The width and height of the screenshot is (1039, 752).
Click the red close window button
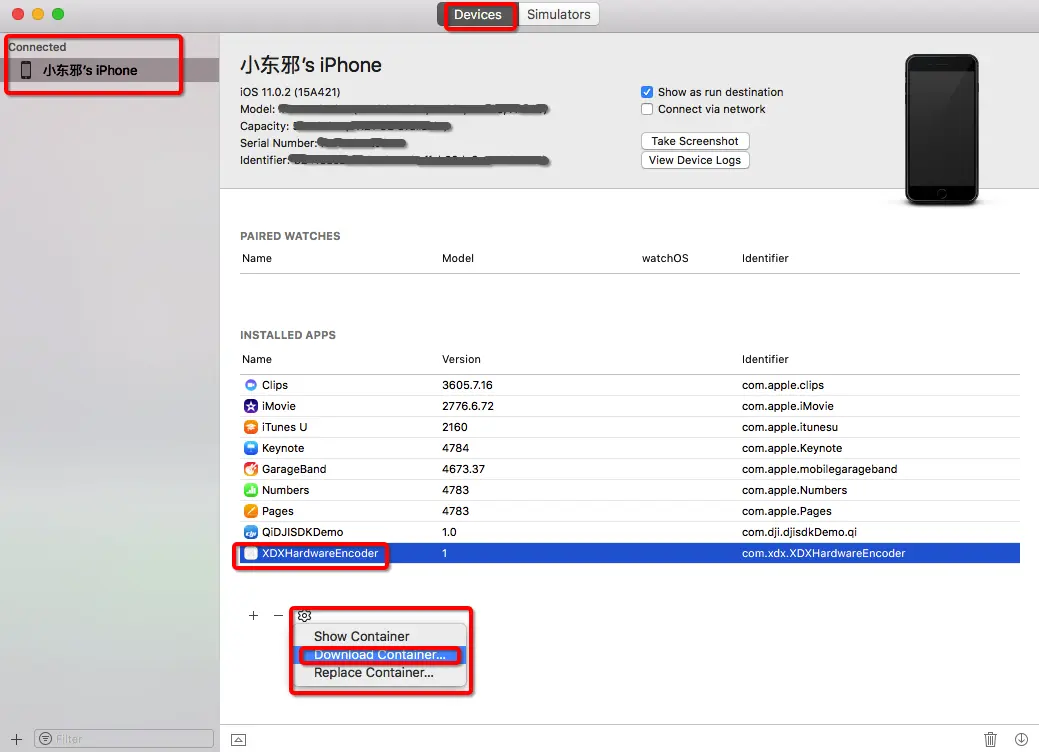(18, 14)
